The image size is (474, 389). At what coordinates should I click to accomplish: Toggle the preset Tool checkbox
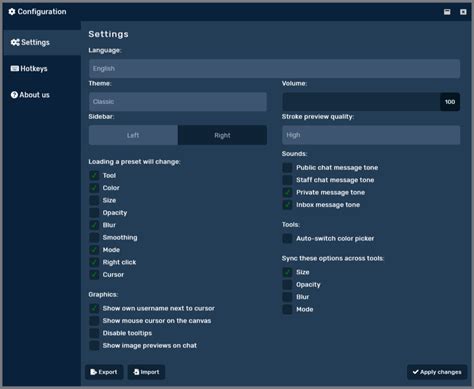pos(94,175)
